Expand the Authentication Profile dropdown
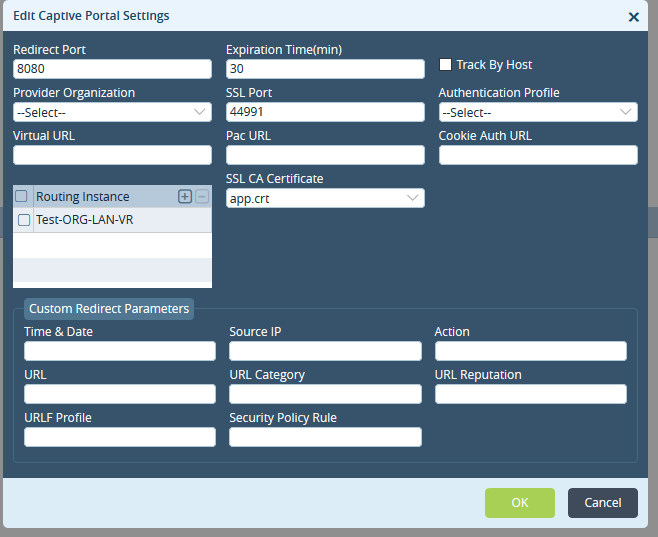 538,112
